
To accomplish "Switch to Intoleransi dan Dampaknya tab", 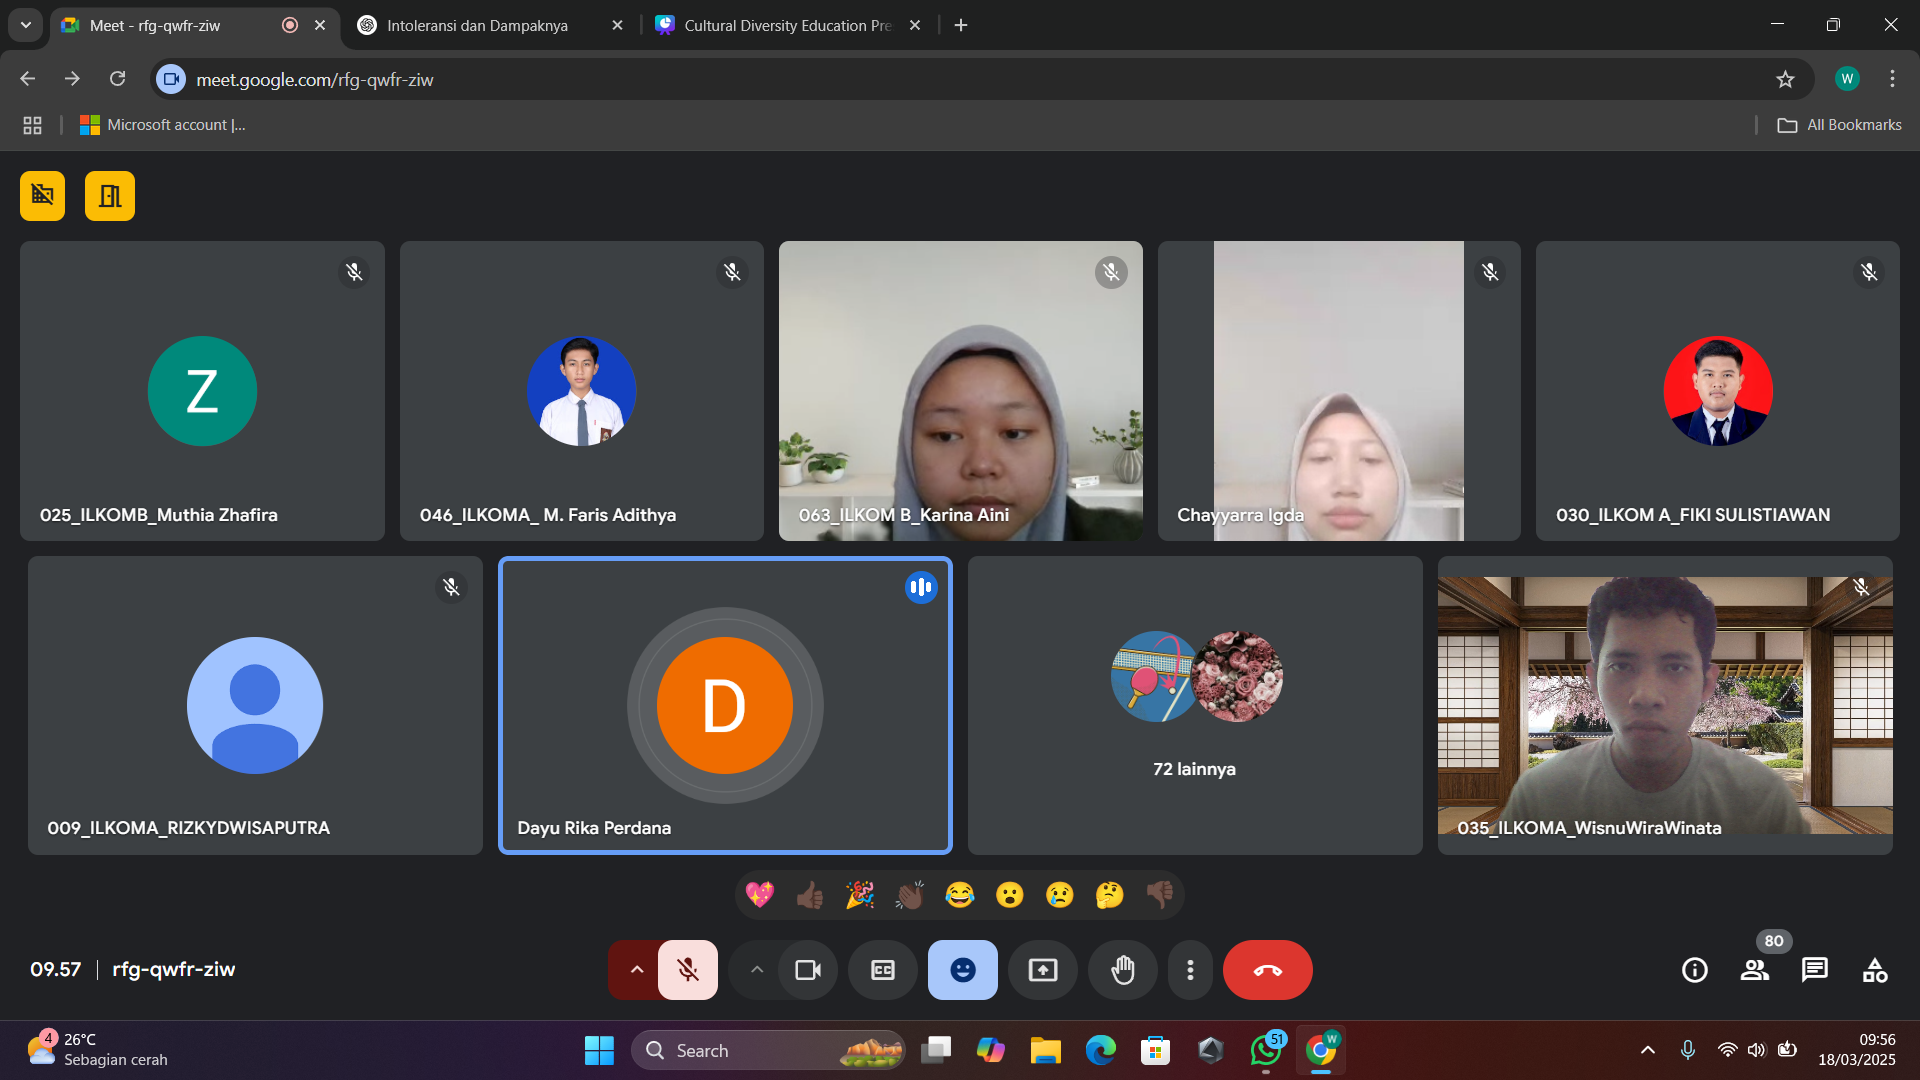I will [477, 25].
